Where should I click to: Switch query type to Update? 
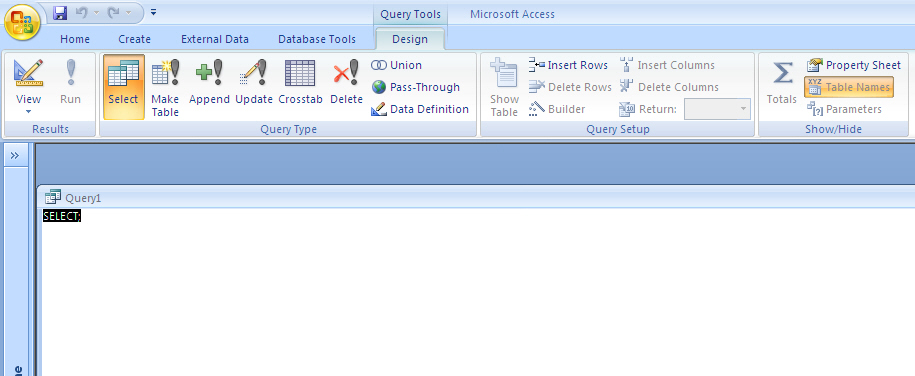pyautogui.click(x=254, y=82)
